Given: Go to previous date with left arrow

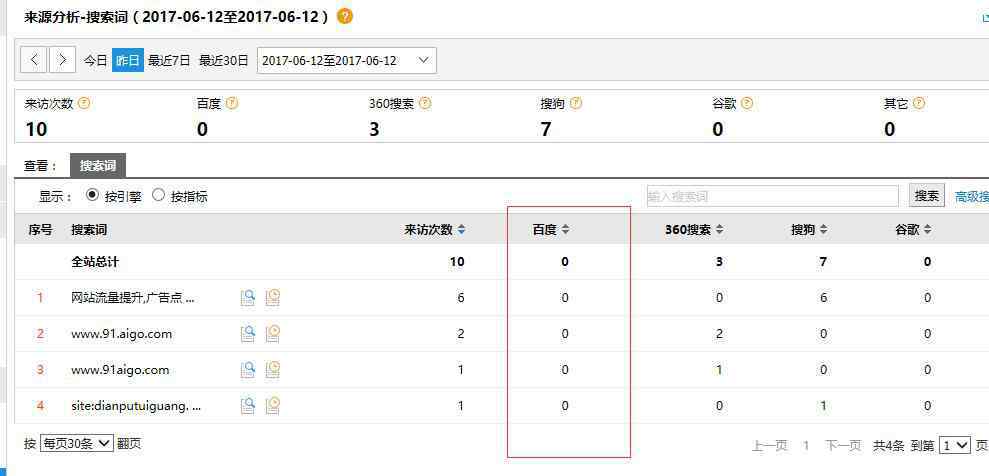Looking at the screenshot, I should coord(33,60).
